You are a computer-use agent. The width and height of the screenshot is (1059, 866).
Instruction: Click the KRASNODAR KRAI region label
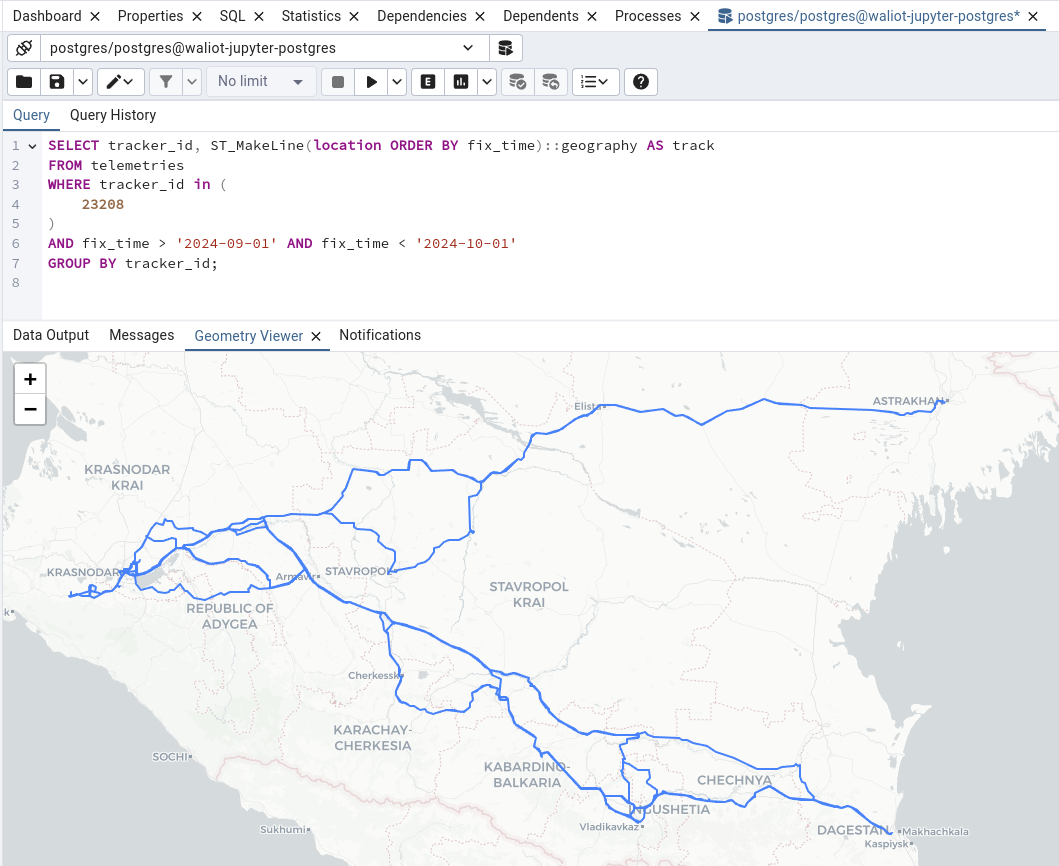127,477
